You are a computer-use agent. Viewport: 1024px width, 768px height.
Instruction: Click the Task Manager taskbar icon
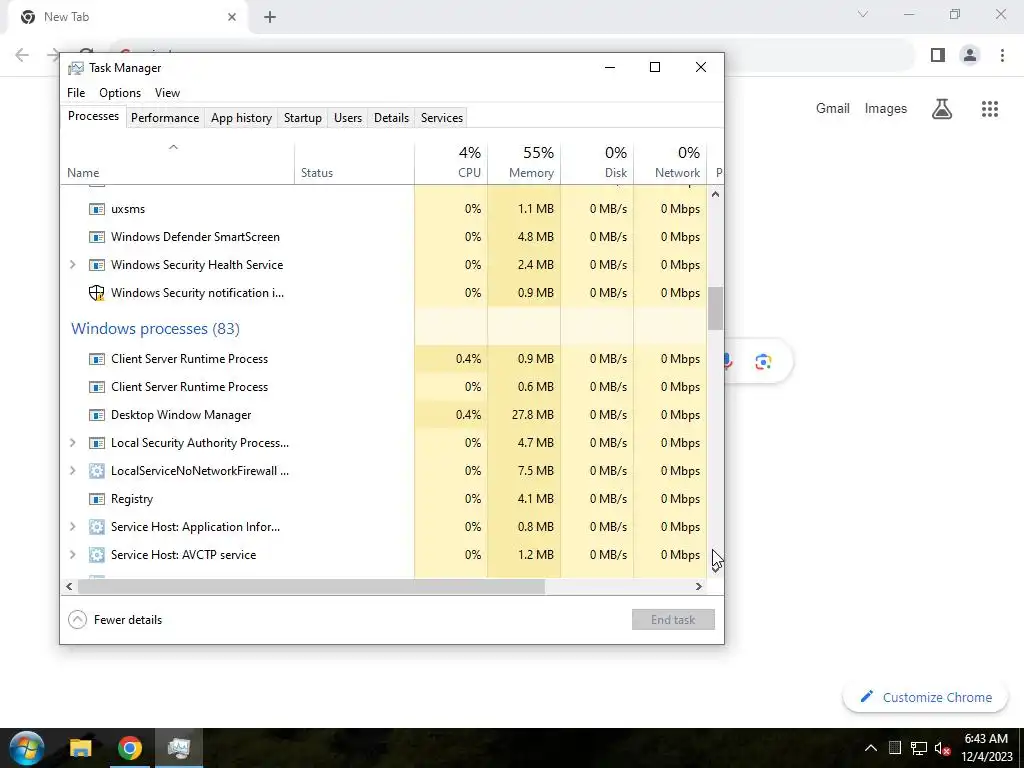tap(178, 748)
